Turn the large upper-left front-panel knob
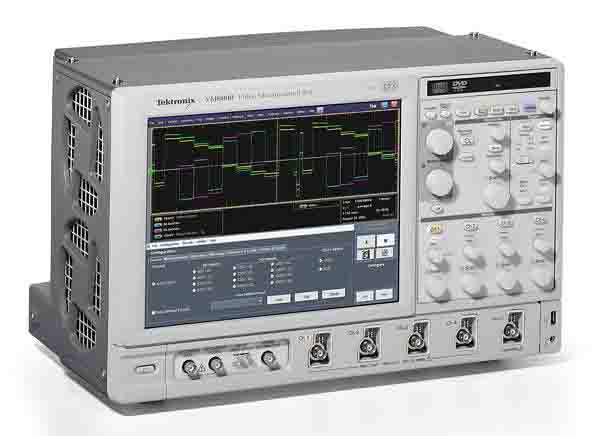Viewport: 600px width, 436px height. pyautogui.click(x=439, y=141)
